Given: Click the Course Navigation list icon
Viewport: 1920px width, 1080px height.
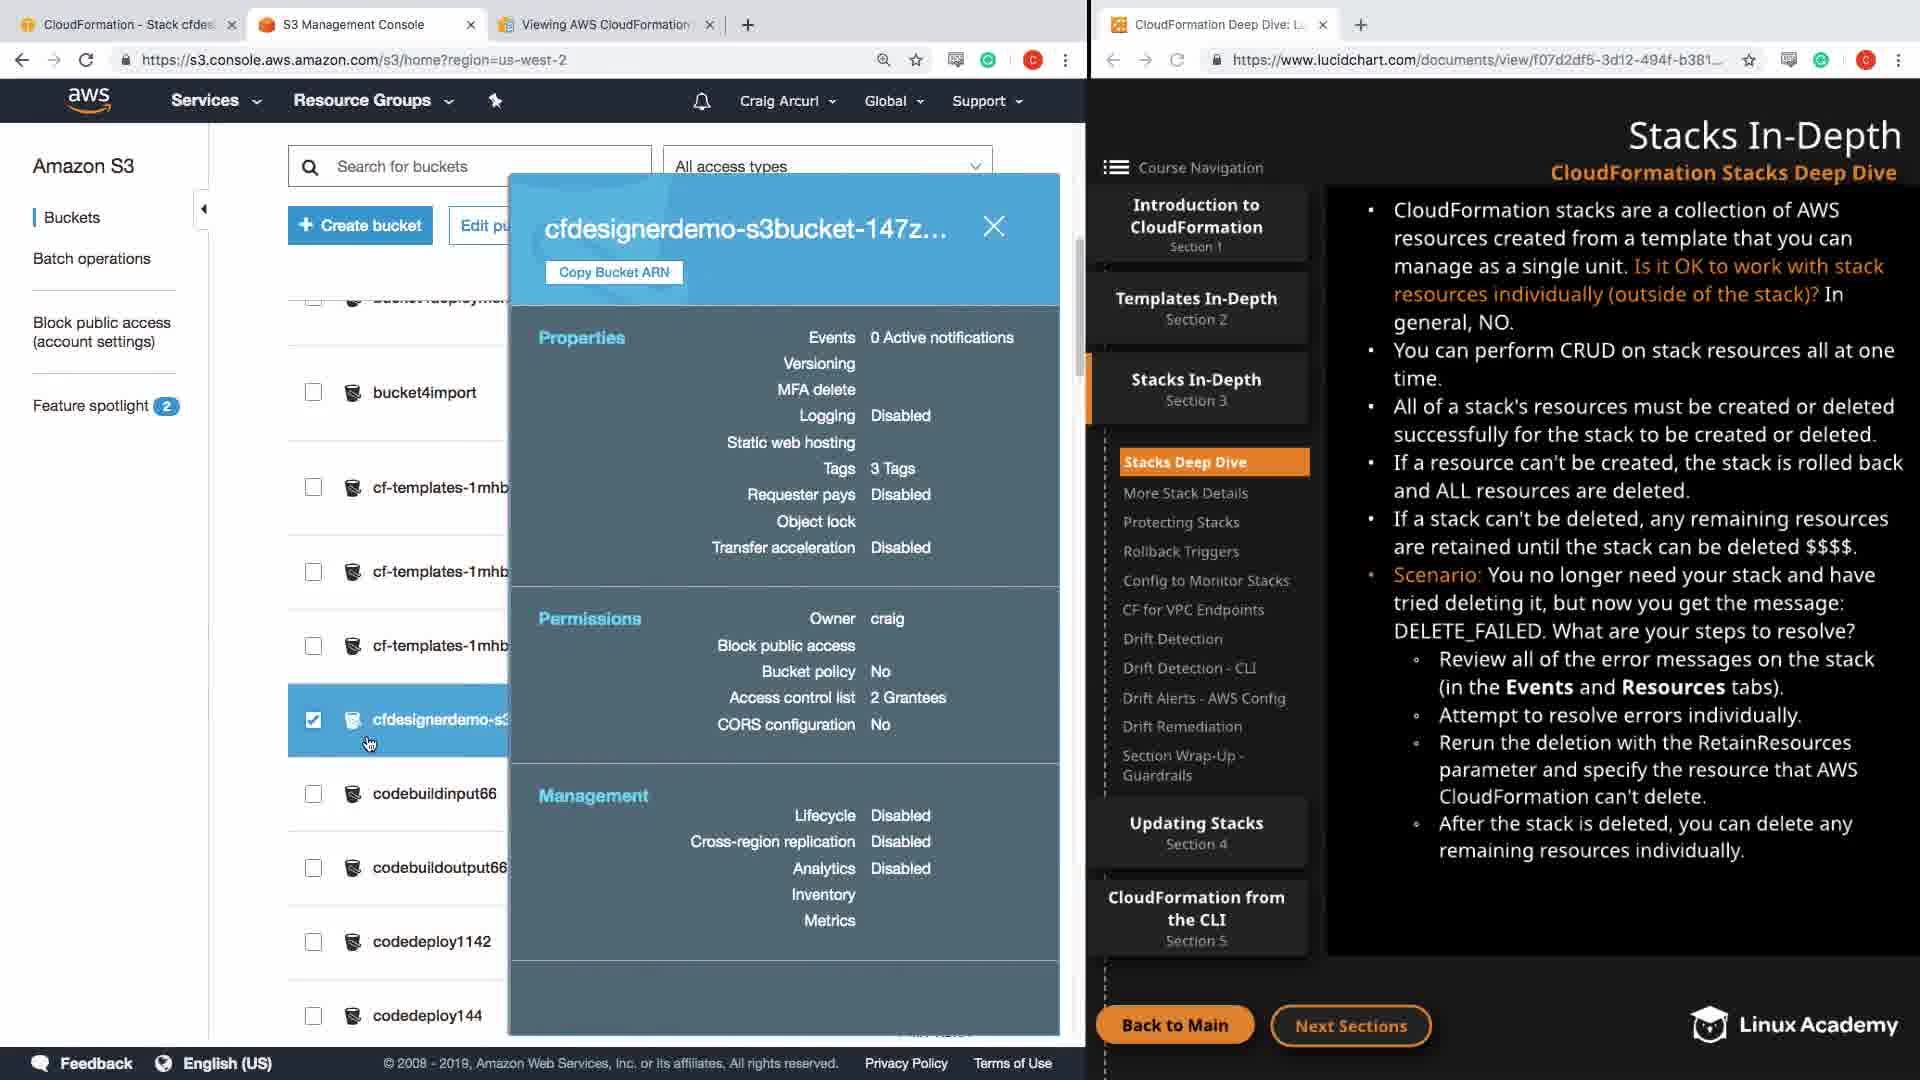Looking at the screenshot, I should [1116, 167].
